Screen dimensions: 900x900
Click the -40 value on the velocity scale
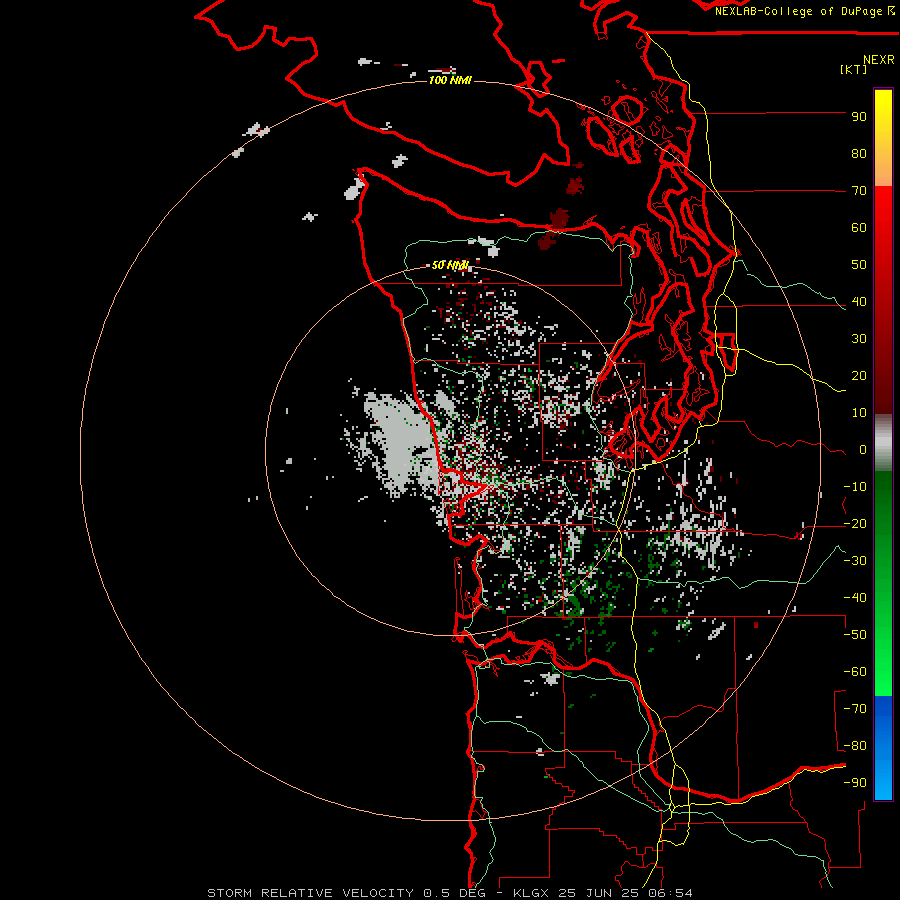coord(855,598)
